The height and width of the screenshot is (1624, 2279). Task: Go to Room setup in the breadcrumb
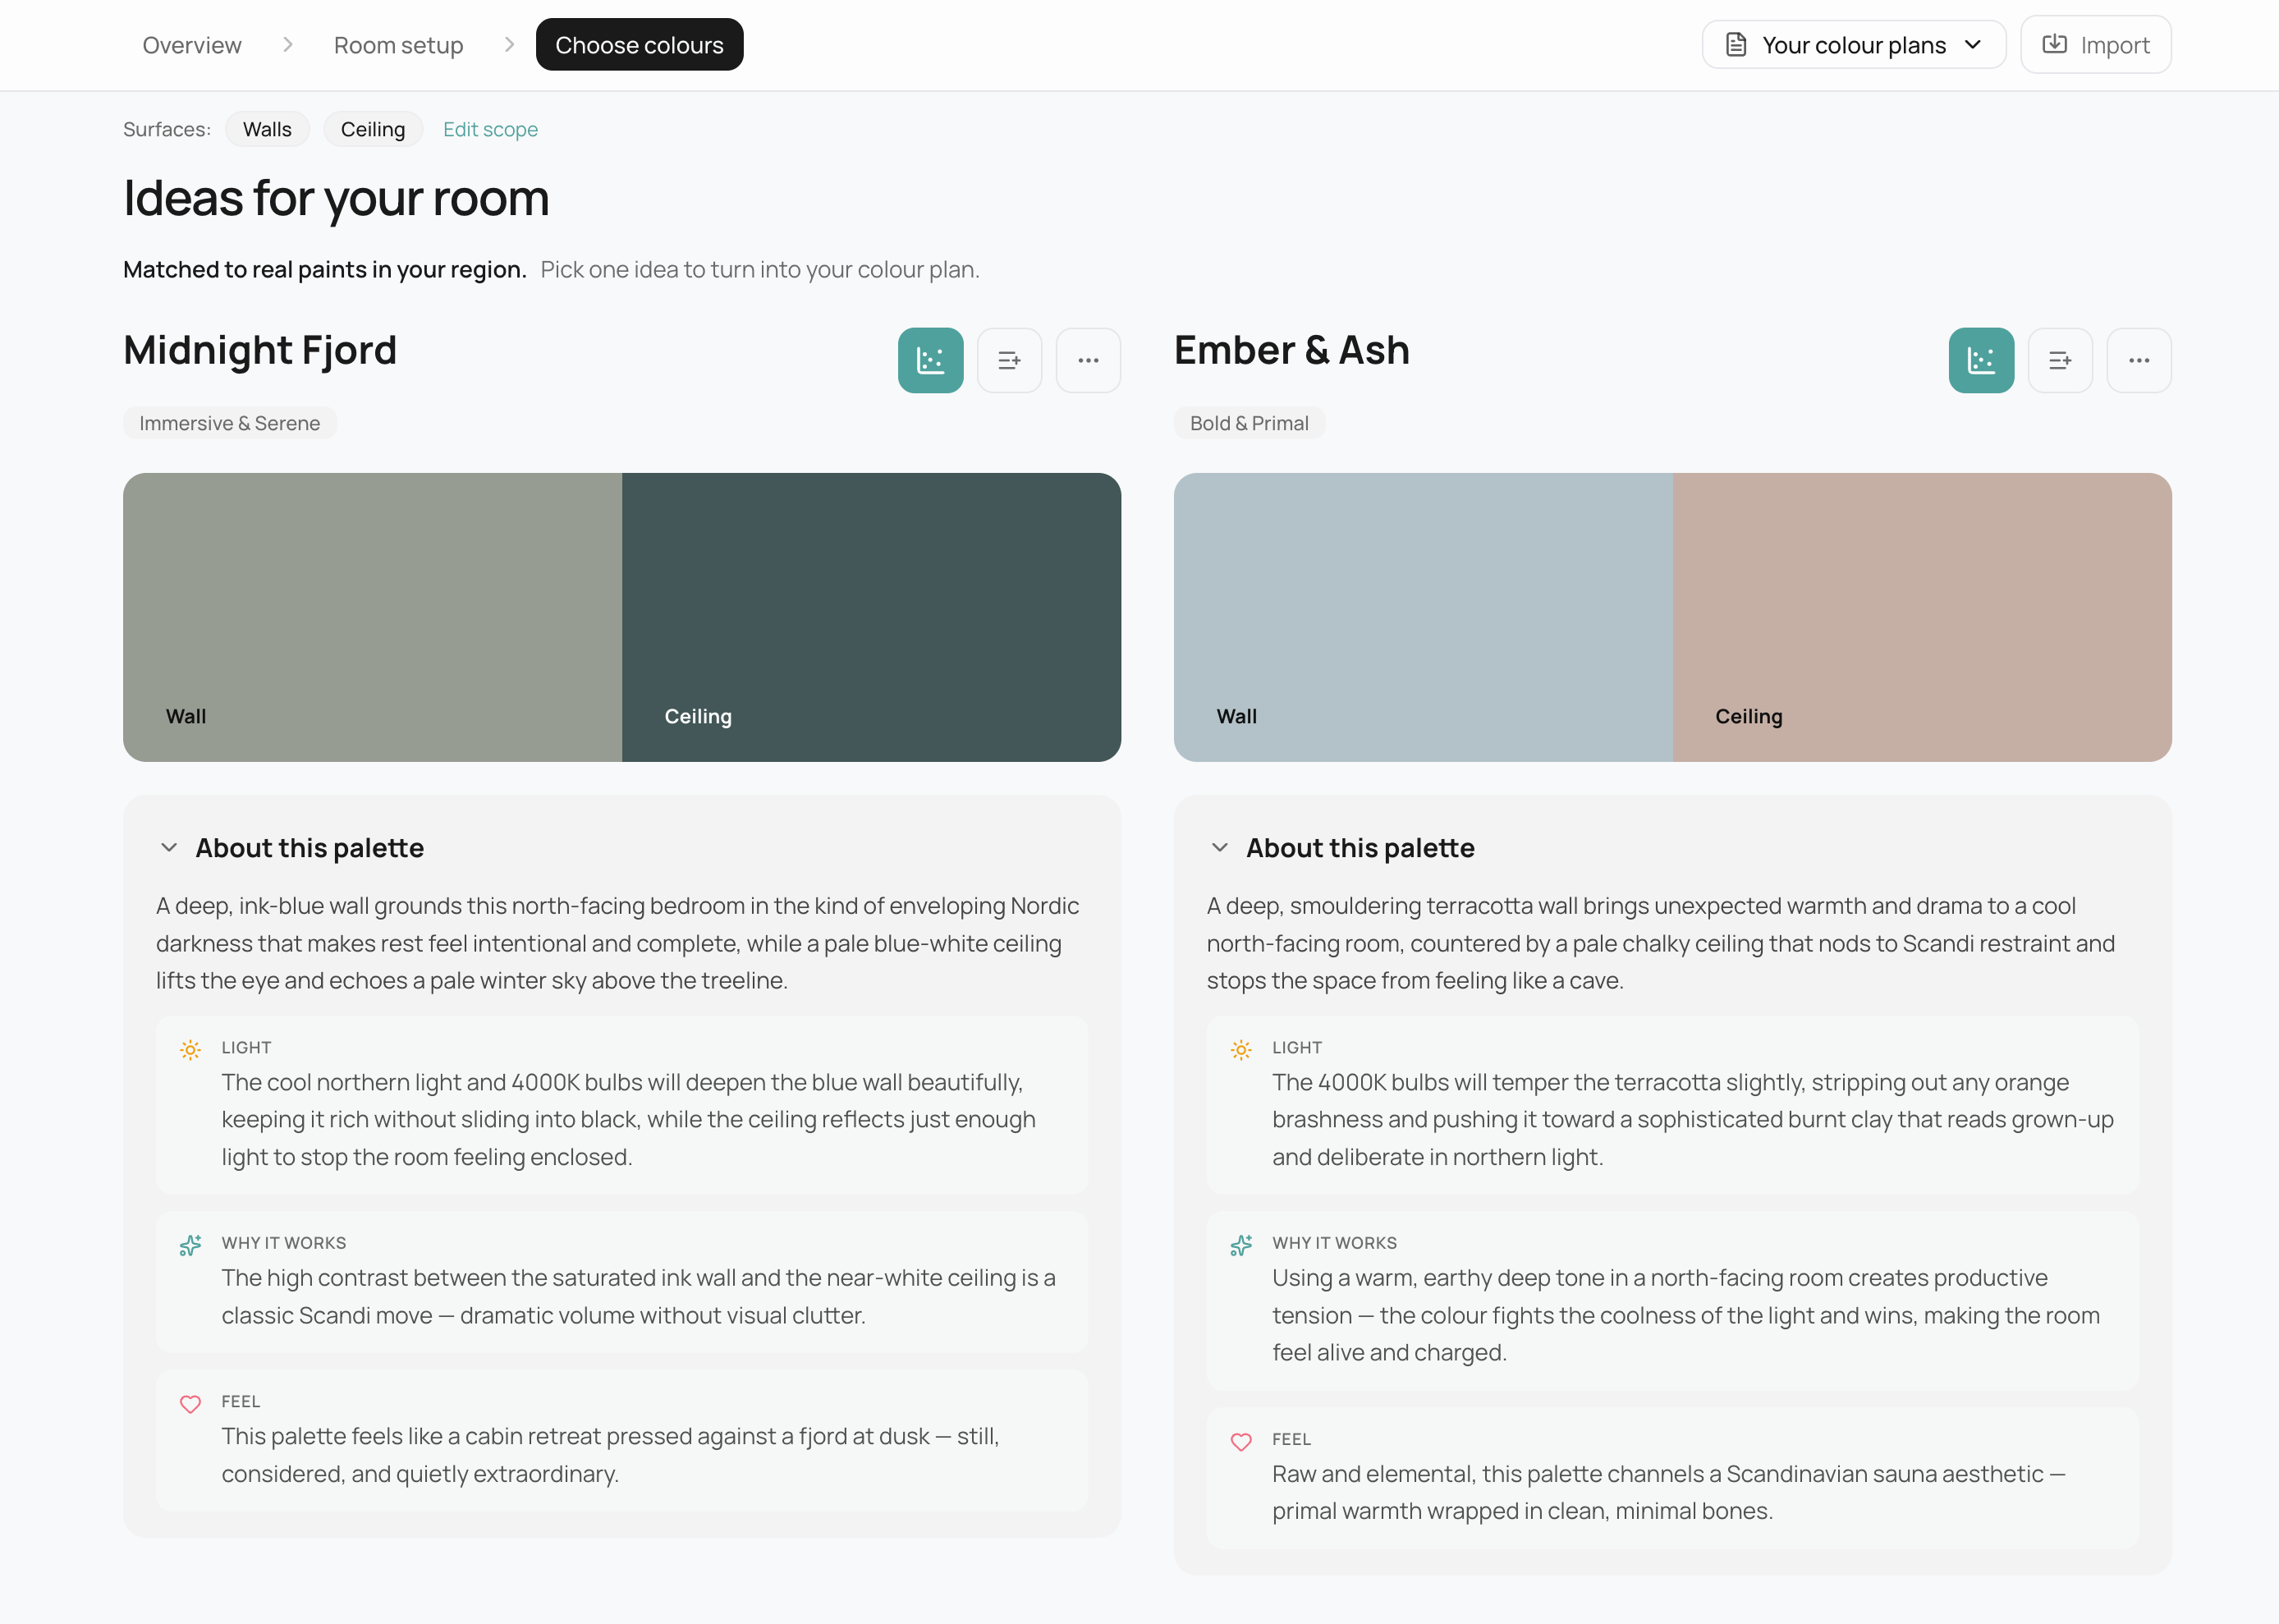coord(398,44)
